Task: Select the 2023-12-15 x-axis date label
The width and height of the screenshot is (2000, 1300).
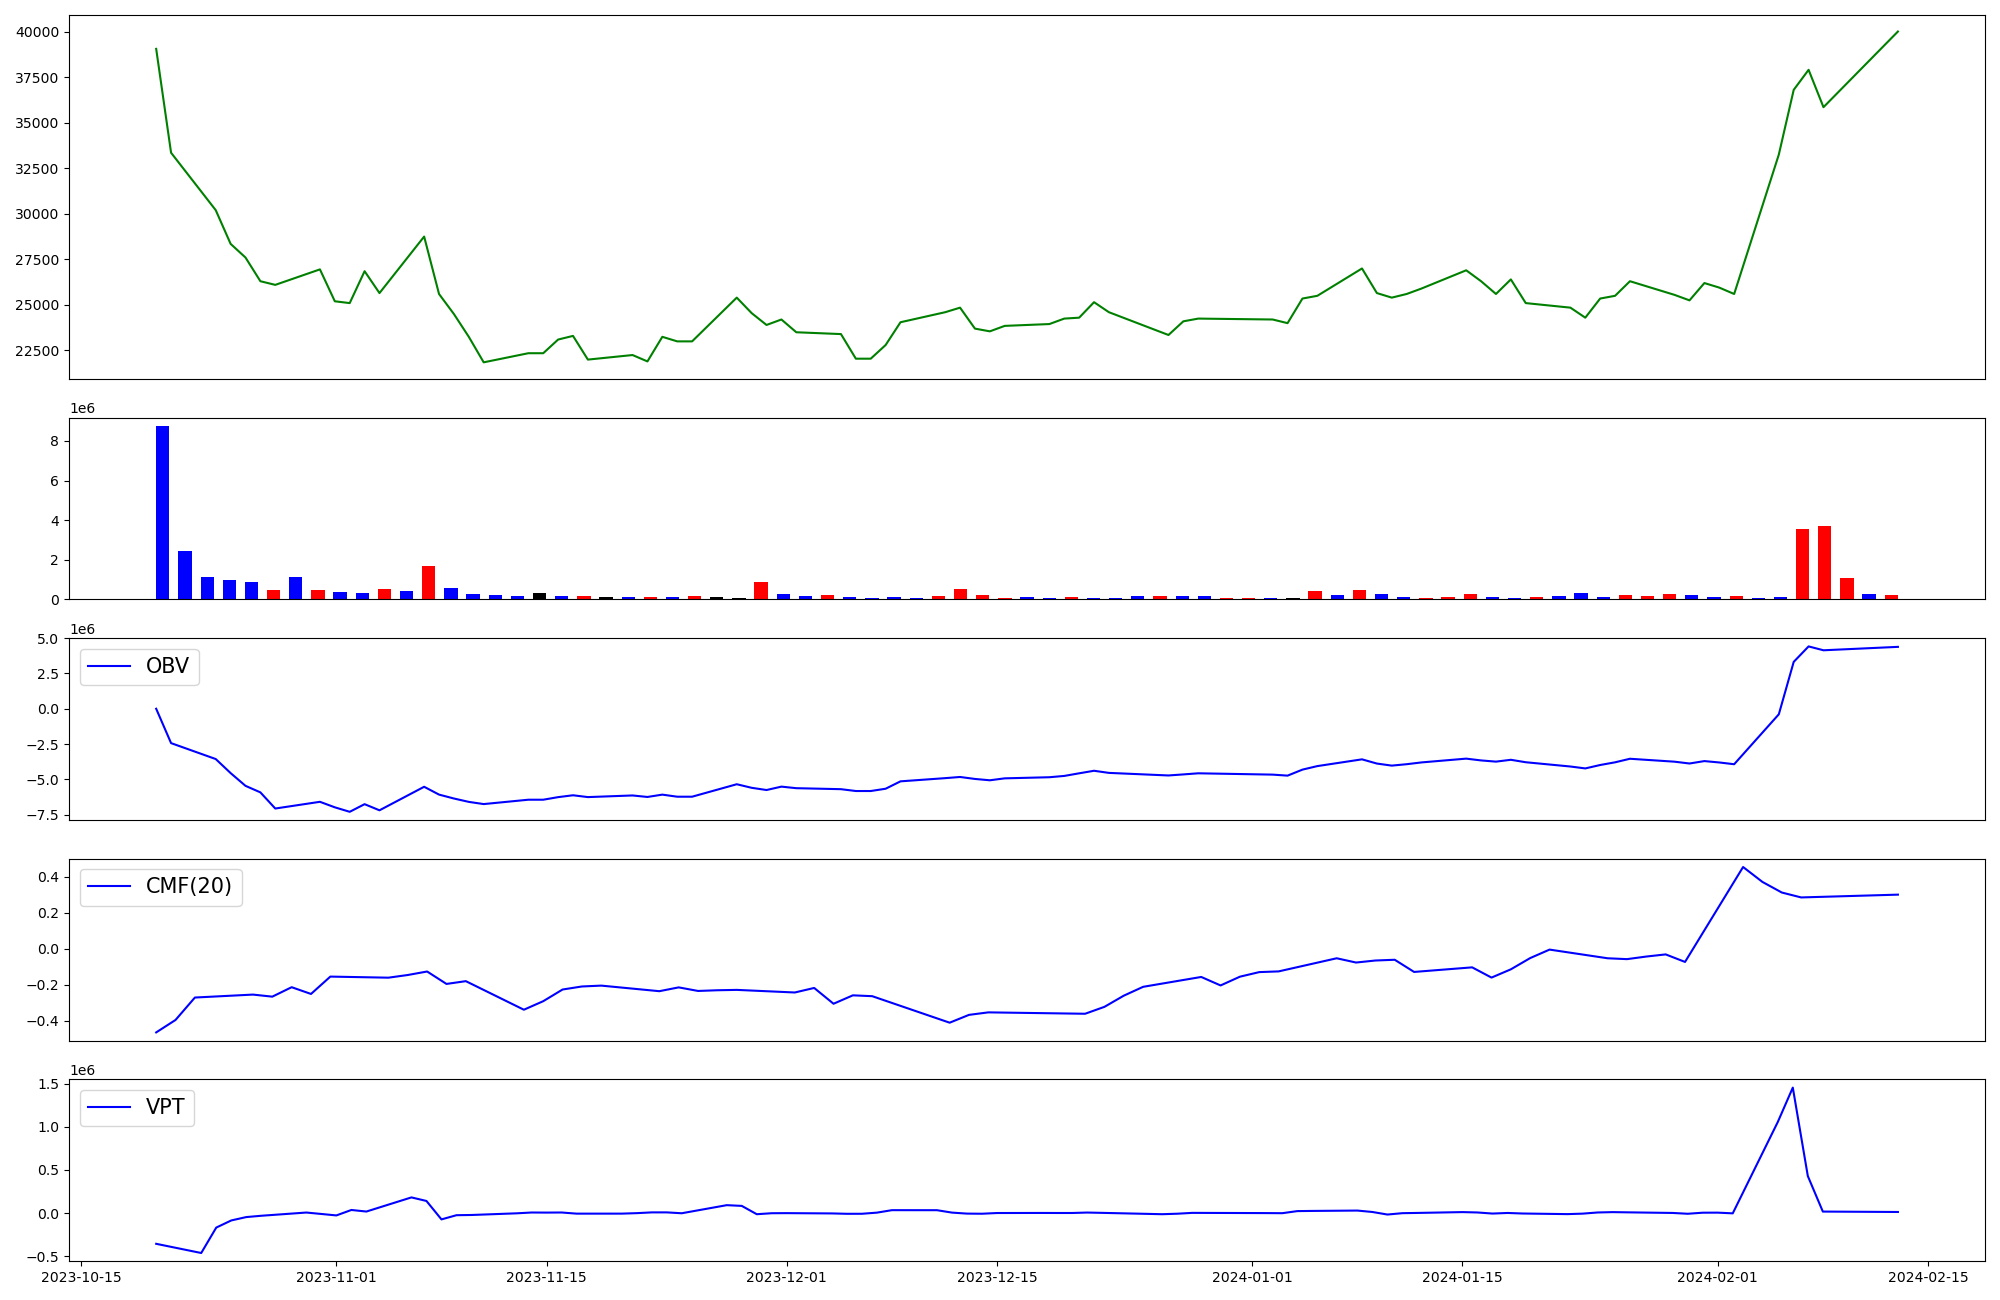Action: [x=996, y=1277]
